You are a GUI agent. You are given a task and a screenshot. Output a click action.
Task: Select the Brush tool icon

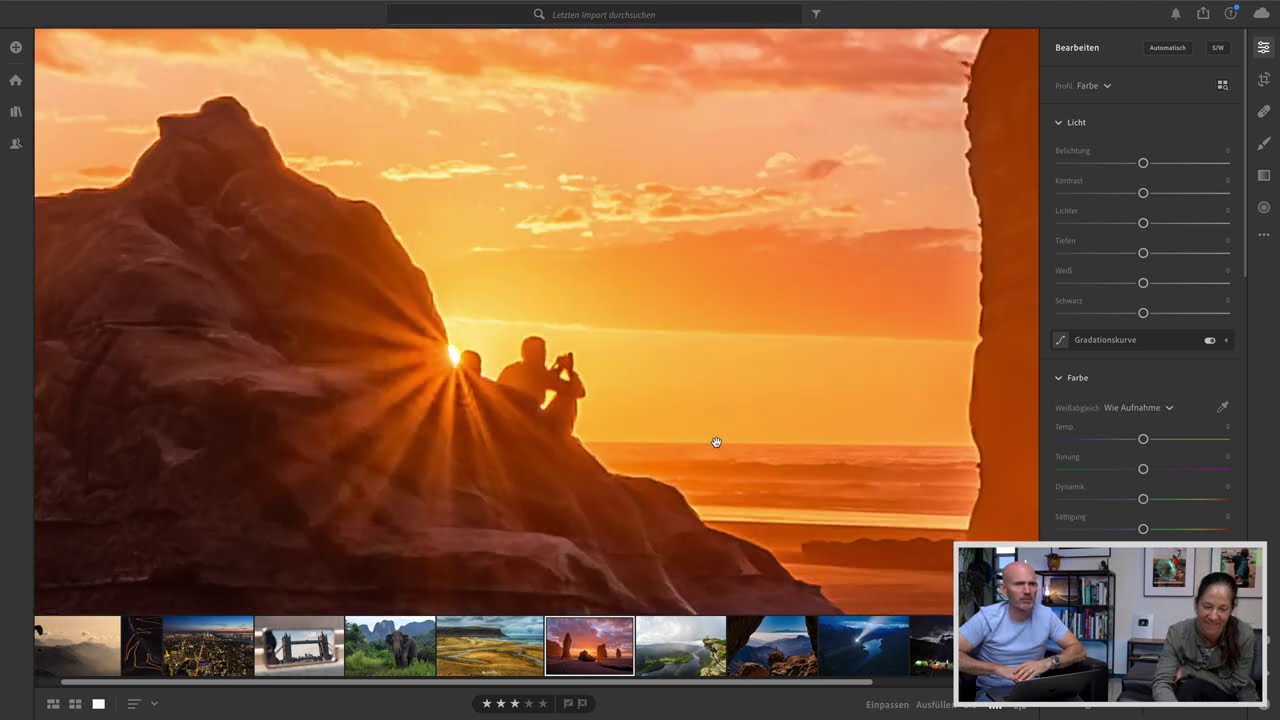click(x=1264, y=143)
